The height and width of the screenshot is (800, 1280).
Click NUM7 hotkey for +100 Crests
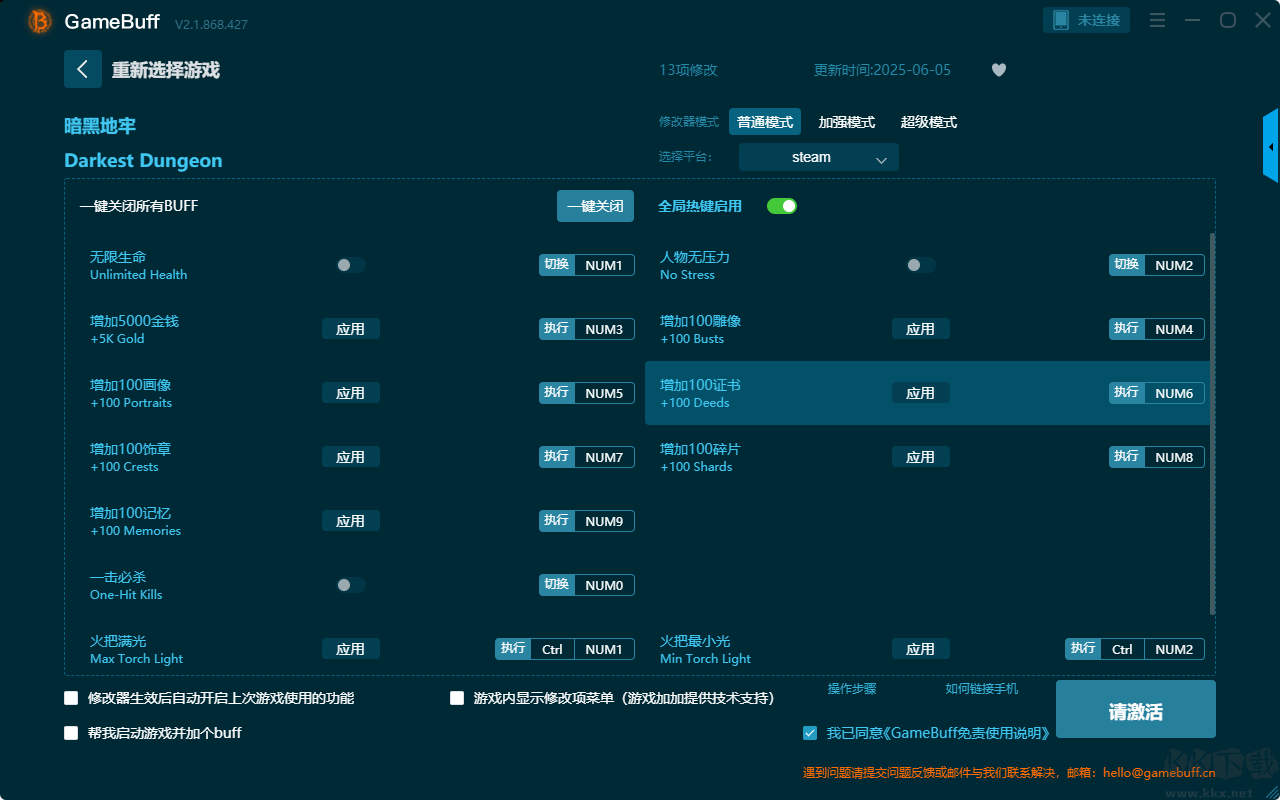tap(604, 457)
